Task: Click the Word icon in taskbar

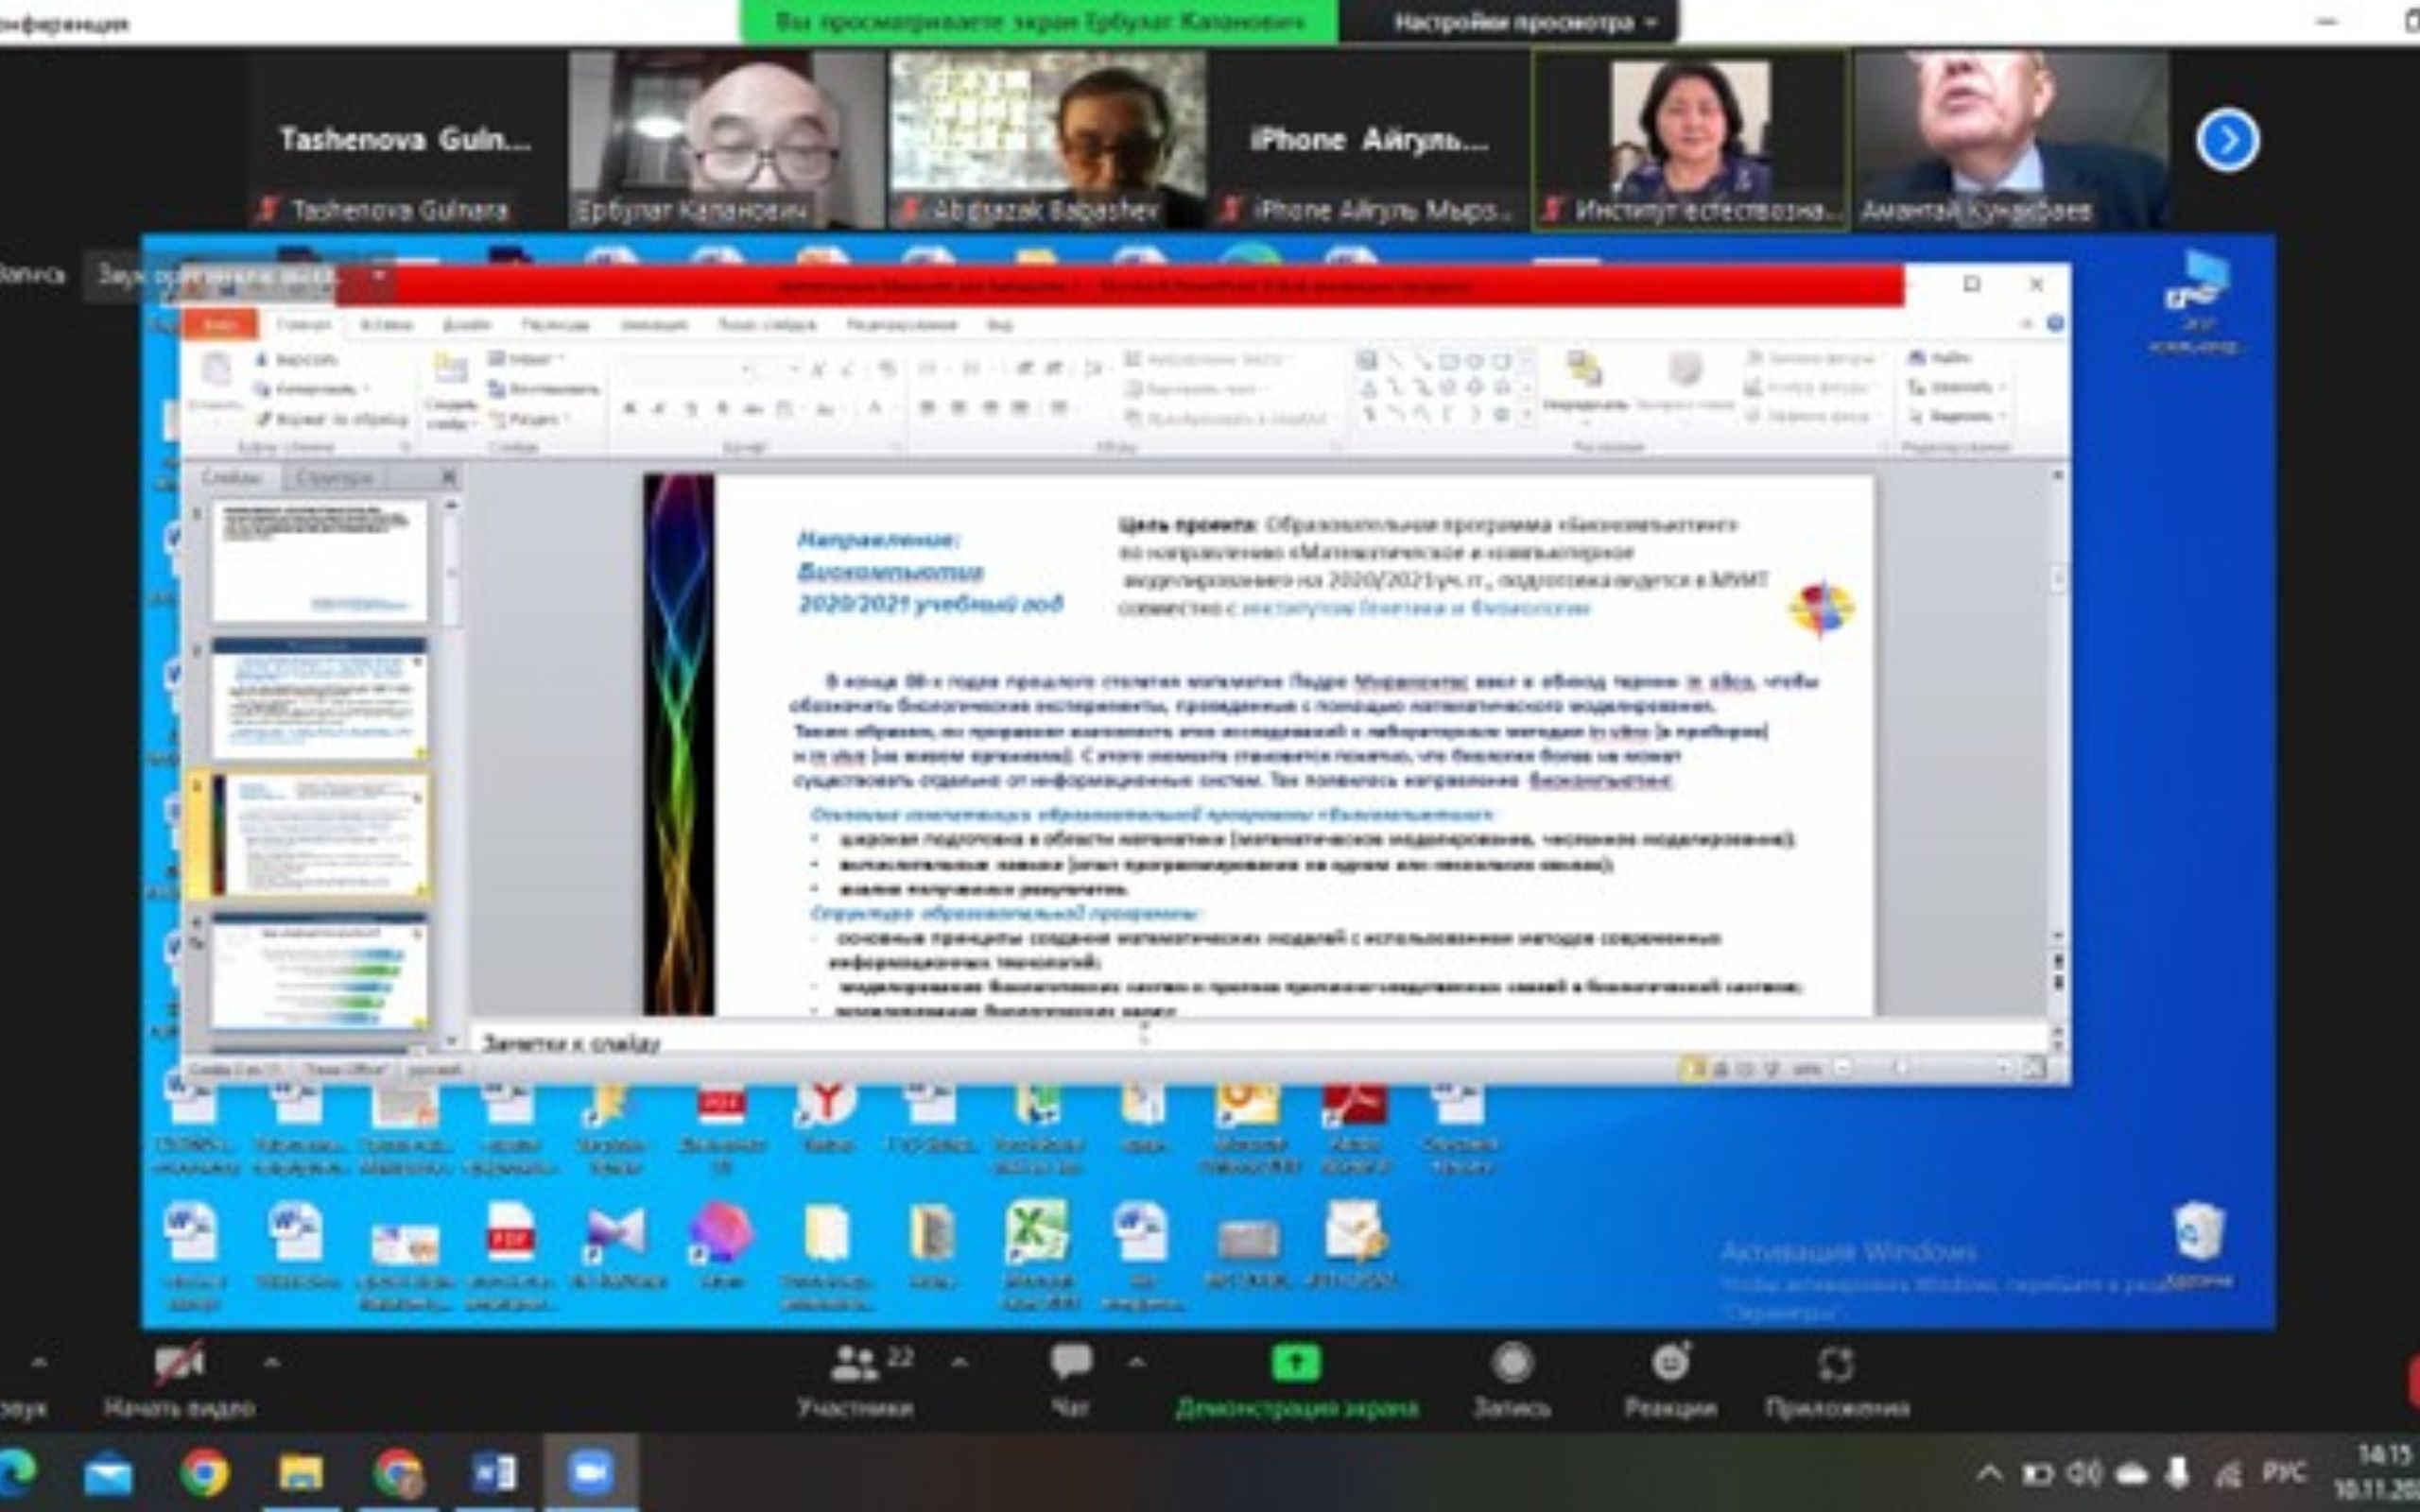Action: click(x=495, y=1473)
